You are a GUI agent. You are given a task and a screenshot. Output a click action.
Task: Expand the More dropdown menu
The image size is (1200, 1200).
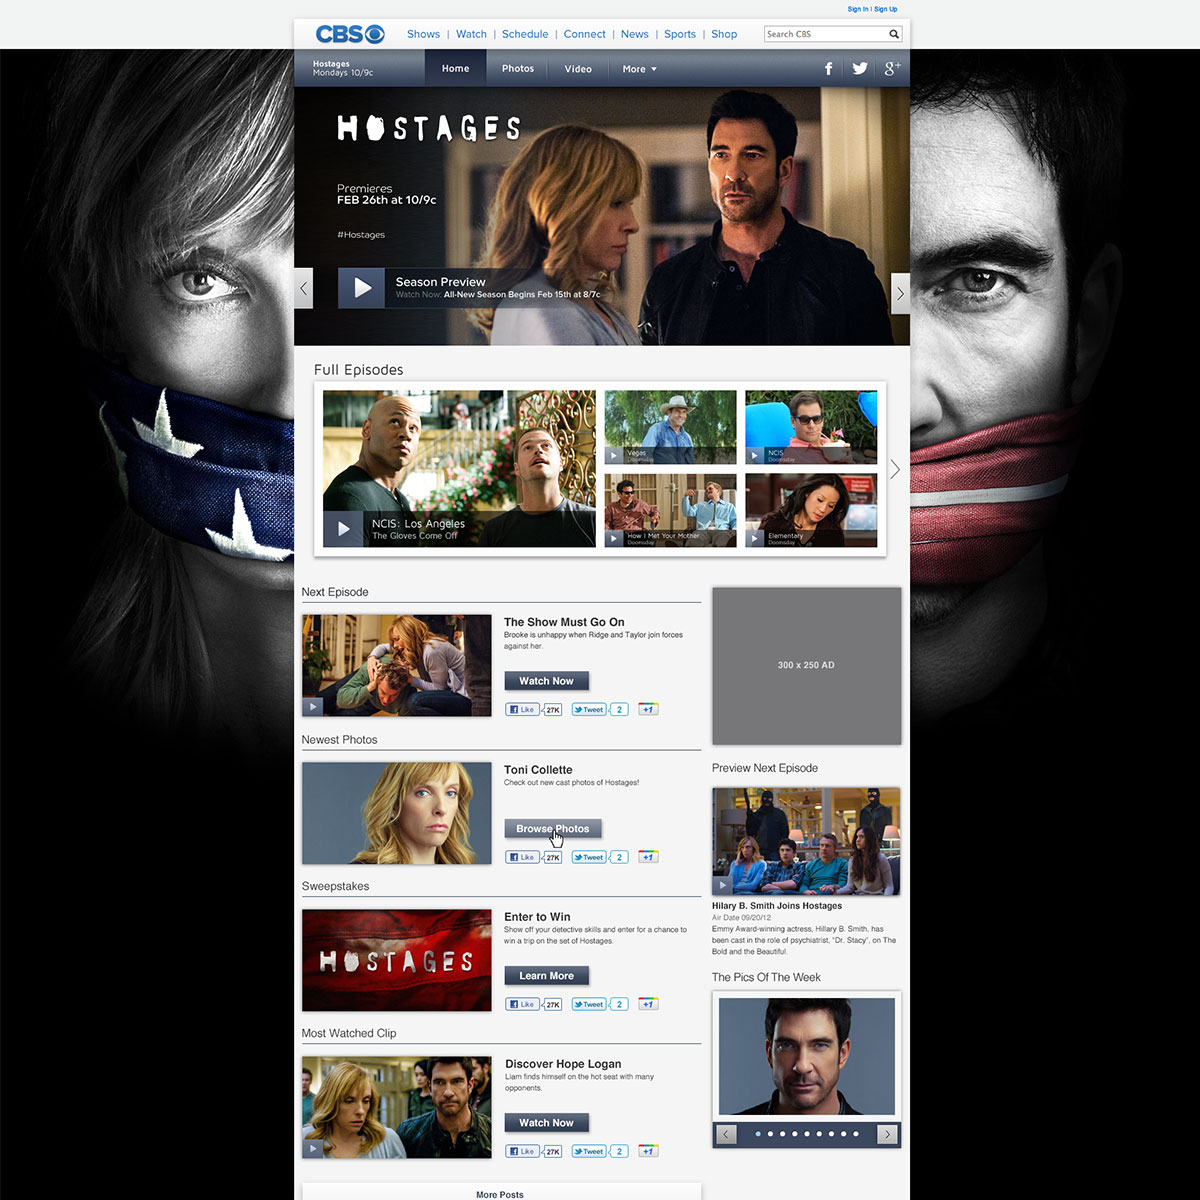pos(639,69)
